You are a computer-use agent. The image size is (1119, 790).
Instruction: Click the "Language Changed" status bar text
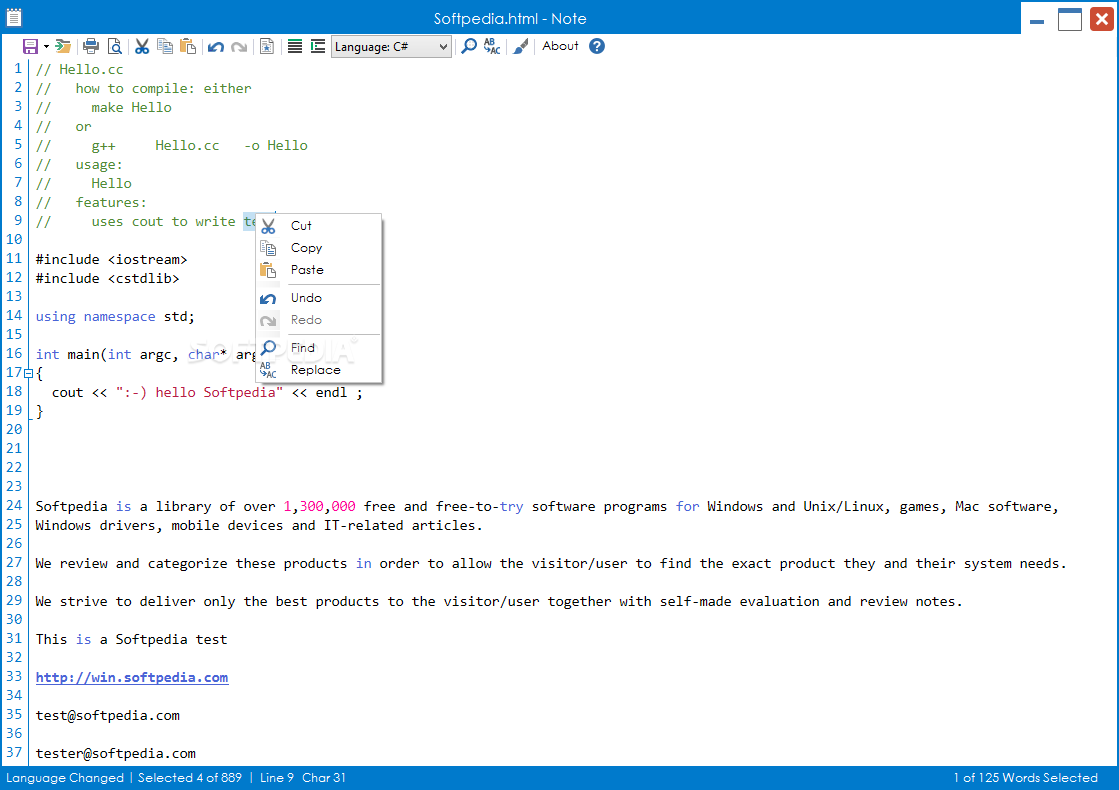[65, 778]
